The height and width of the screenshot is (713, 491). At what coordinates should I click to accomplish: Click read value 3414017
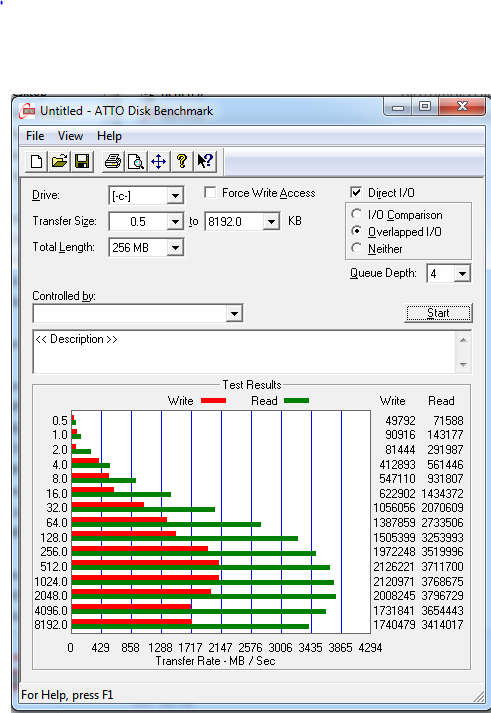[x=442, y=625]
